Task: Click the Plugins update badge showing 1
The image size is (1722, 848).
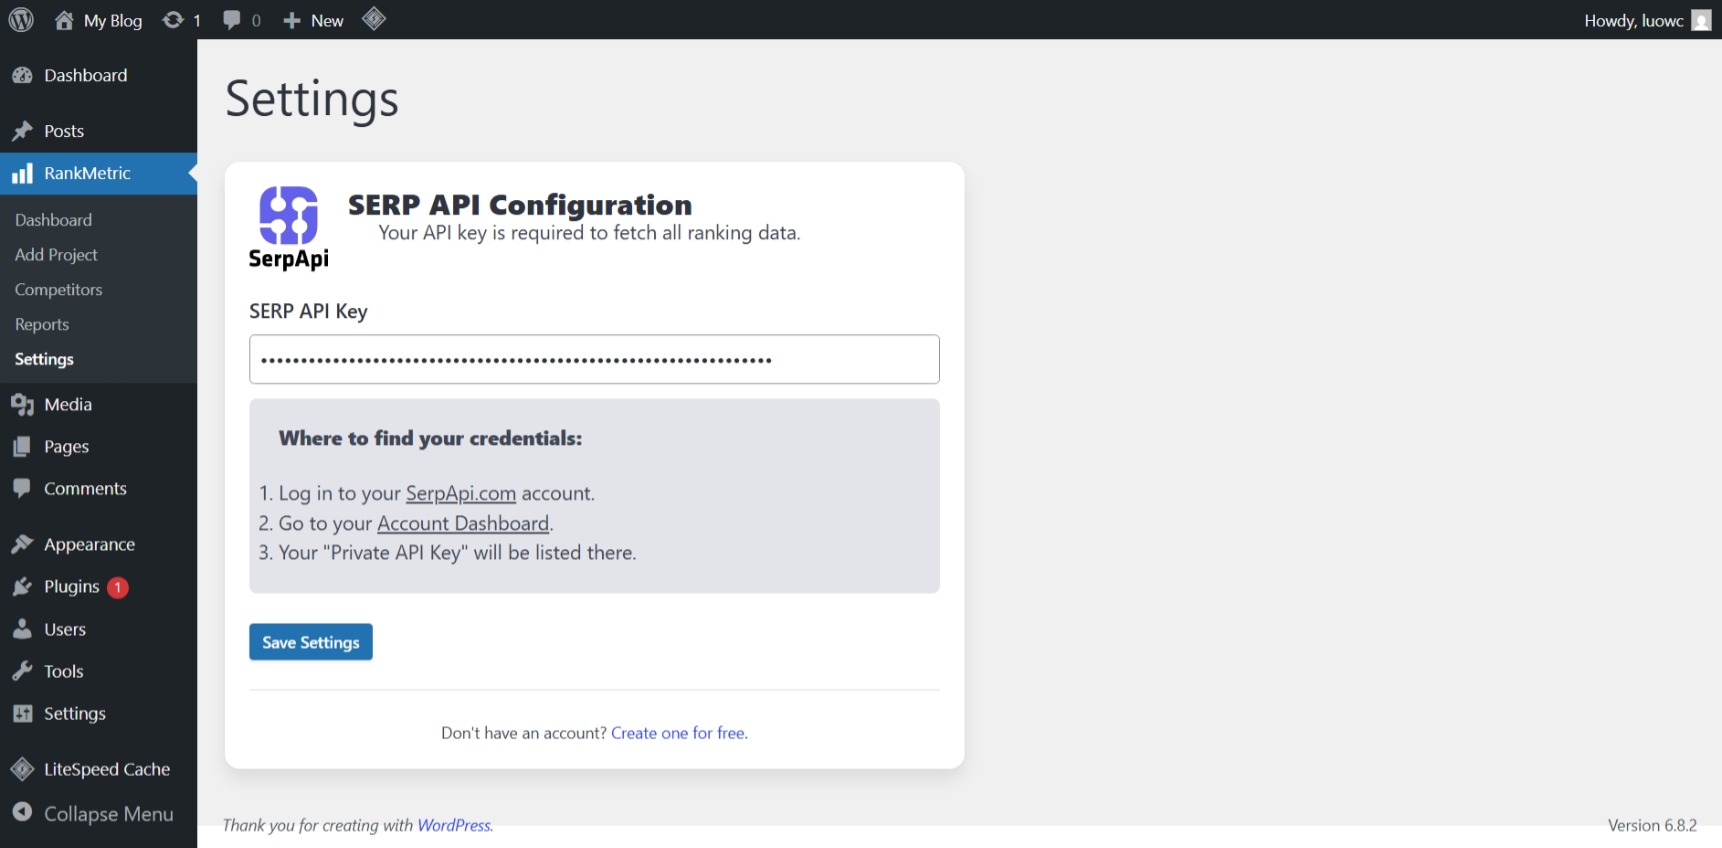Action: (118, 587)
